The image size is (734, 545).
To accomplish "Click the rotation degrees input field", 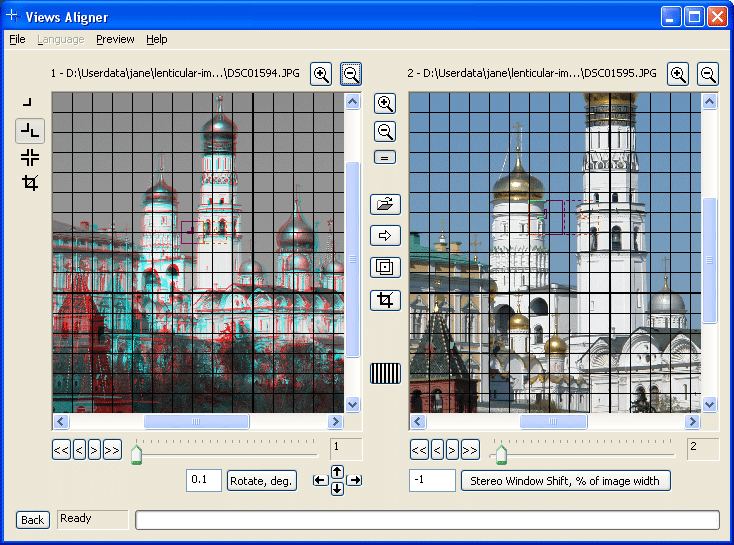I will [204, 481].
